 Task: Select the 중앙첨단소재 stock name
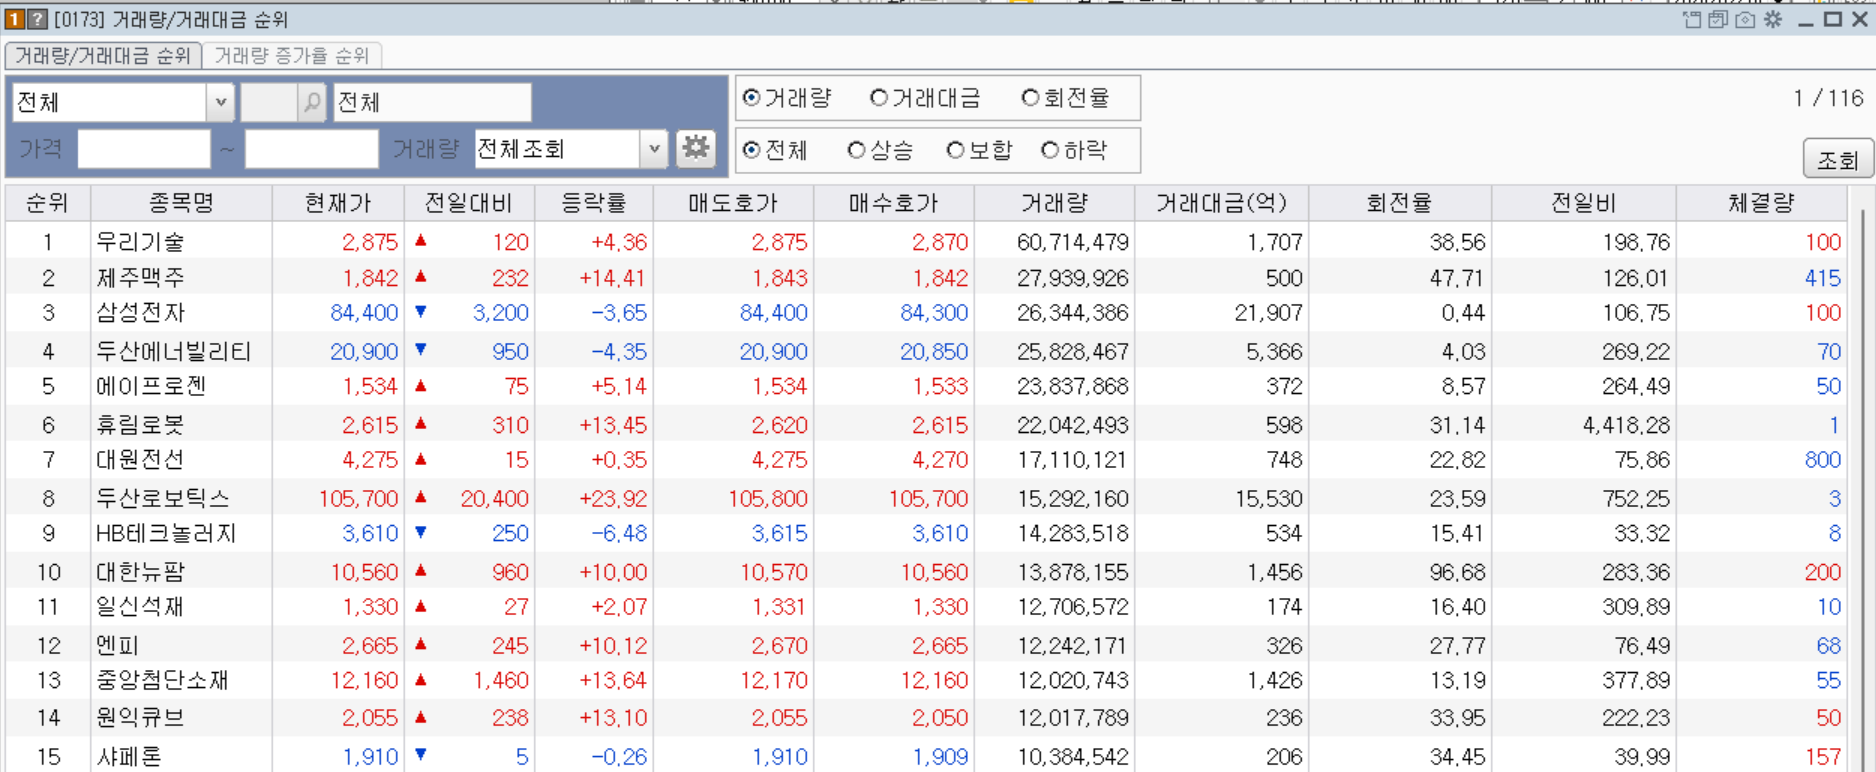[162, 681]
